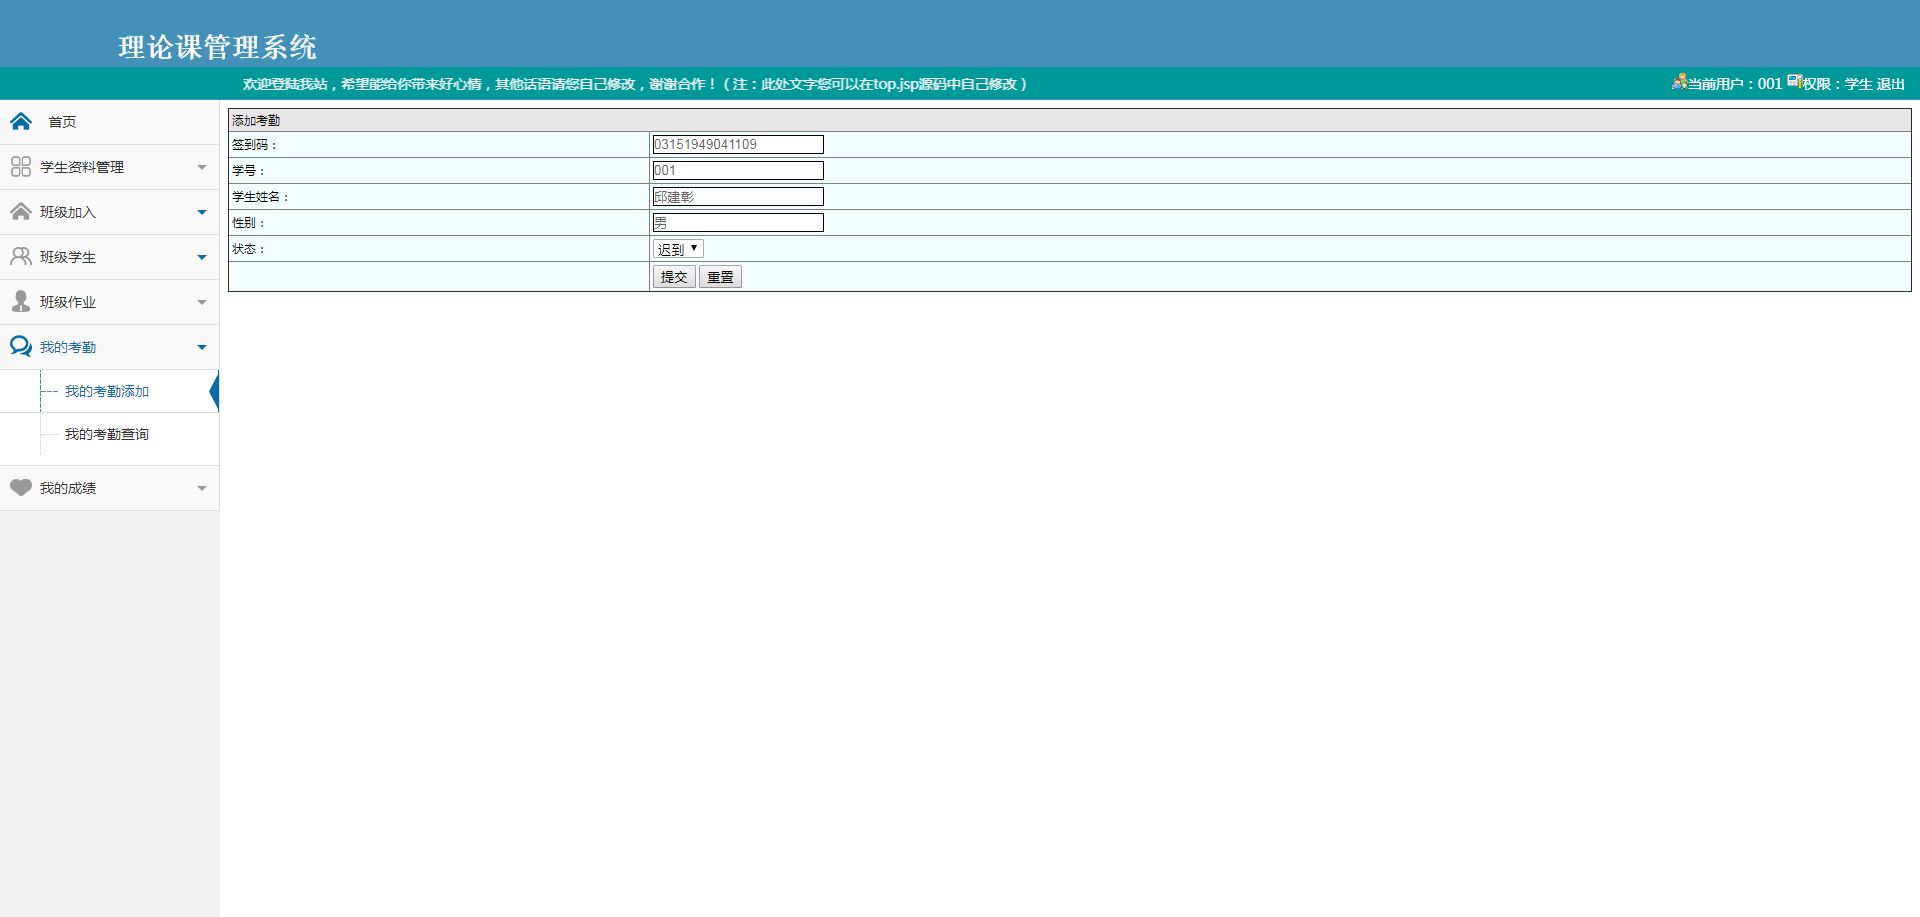Click the 学生姓名 input field

[738, 196]
